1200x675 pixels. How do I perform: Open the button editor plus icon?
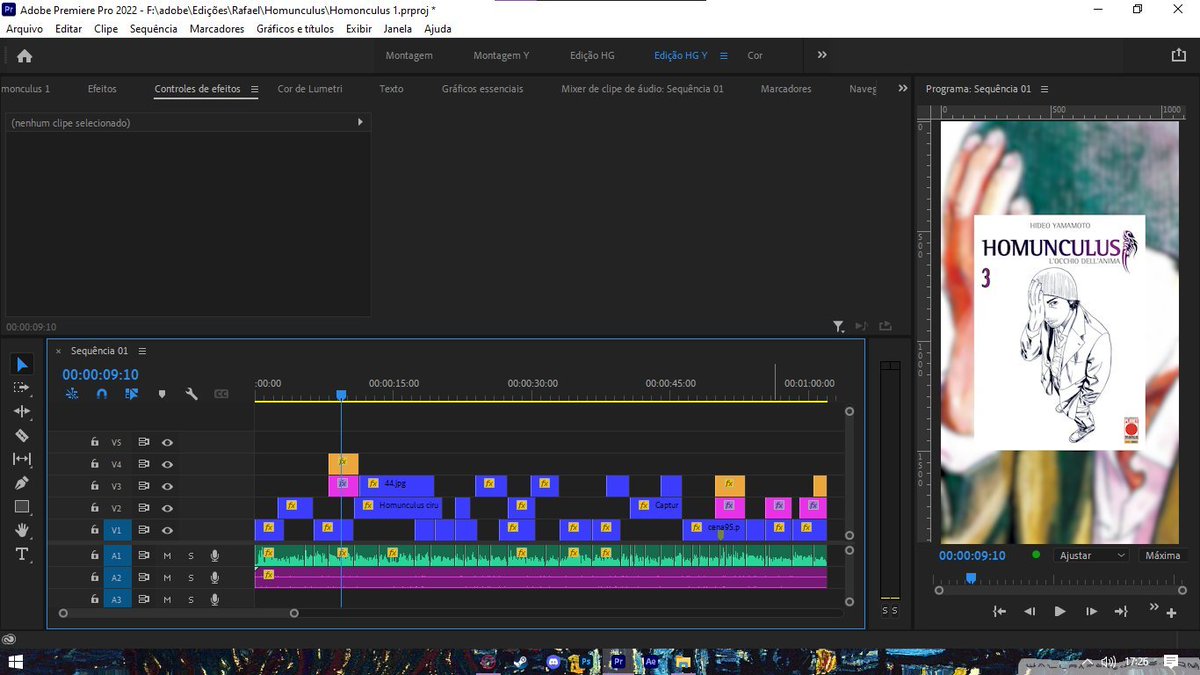click(x=1172, y=613)
